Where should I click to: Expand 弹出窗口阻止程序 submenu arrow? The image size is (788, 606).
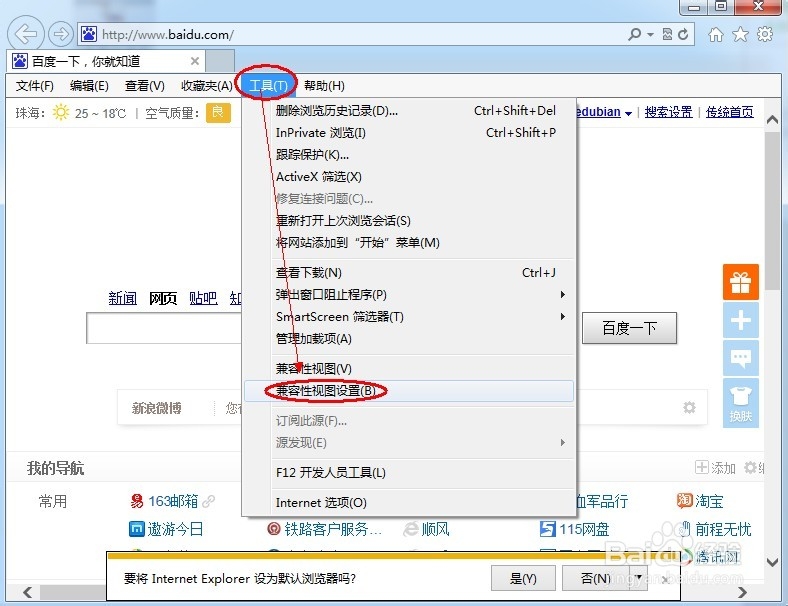pyautogui.click(x=563, y=294)
